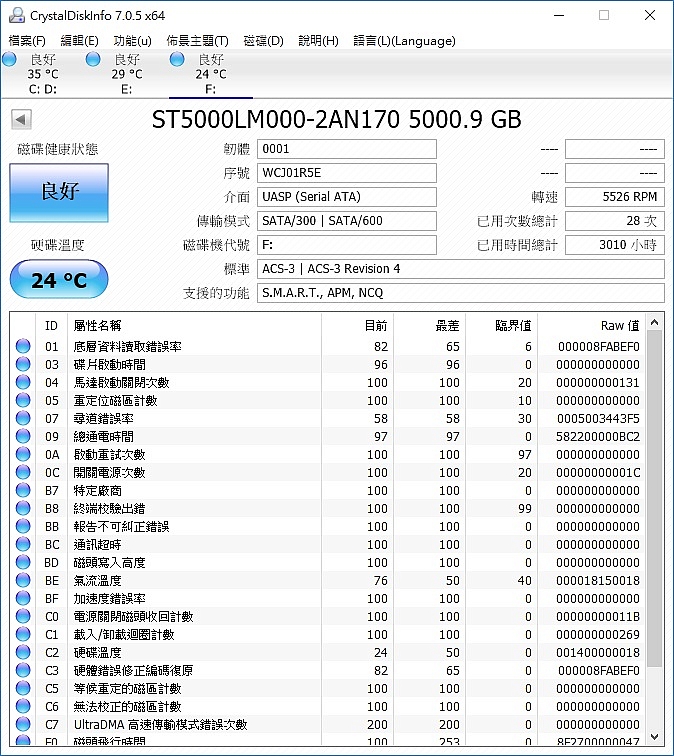Click the status circle for attribute C6
Viewport: 674px width, 756px height.
click(x=23, y=706)
